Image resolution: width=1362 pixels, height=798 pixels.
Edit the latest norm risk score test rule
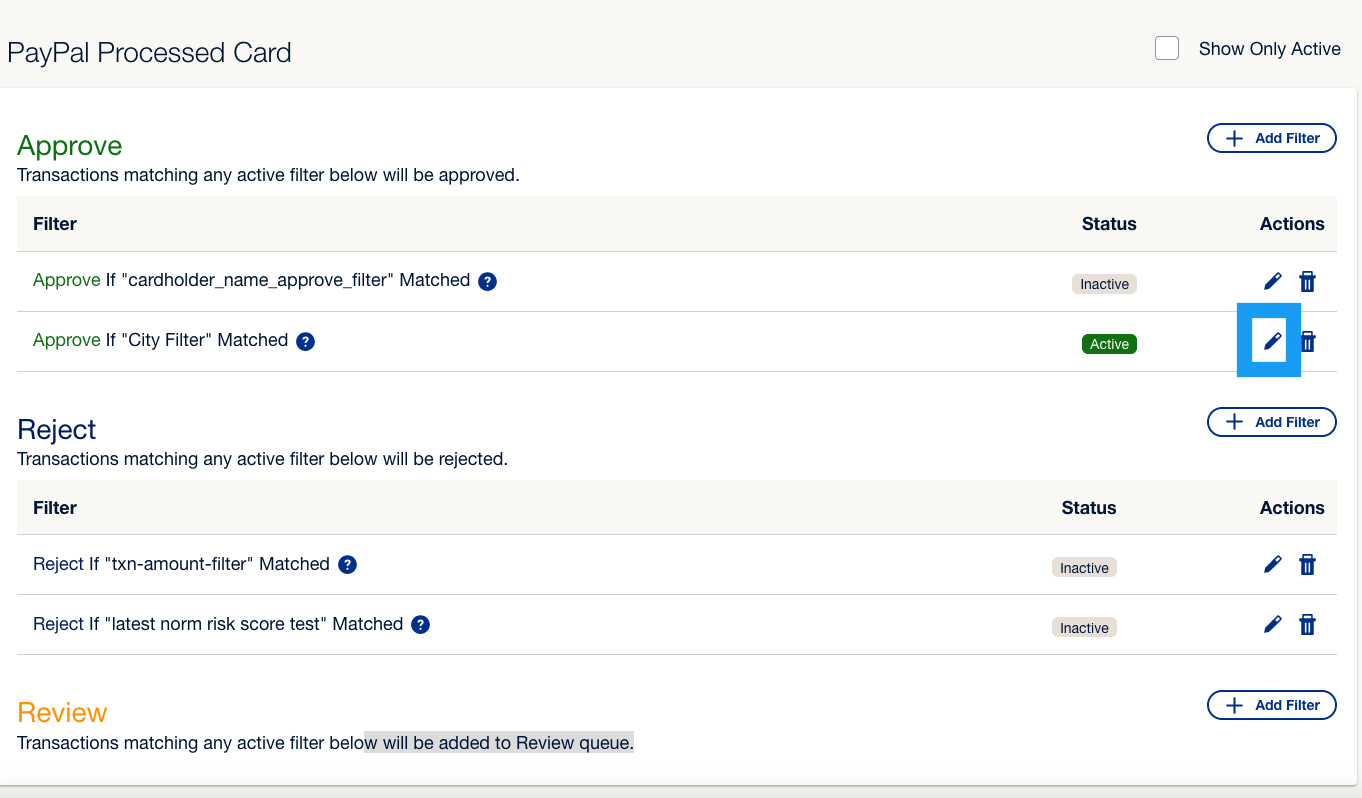(1272, 625)
